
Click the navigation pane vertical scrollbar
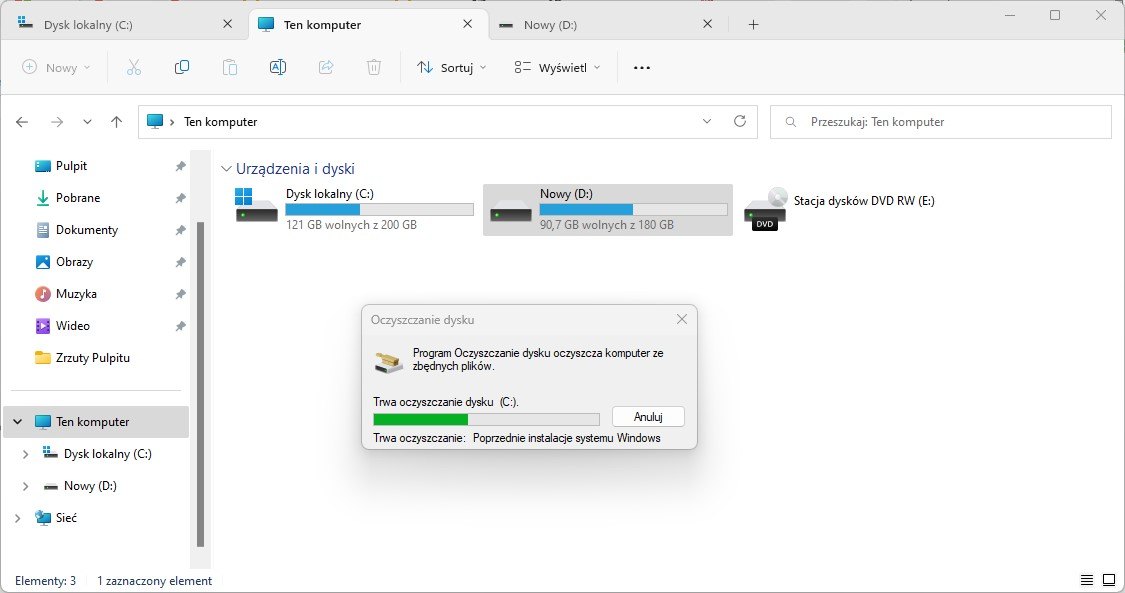click(x=200, y=384)
